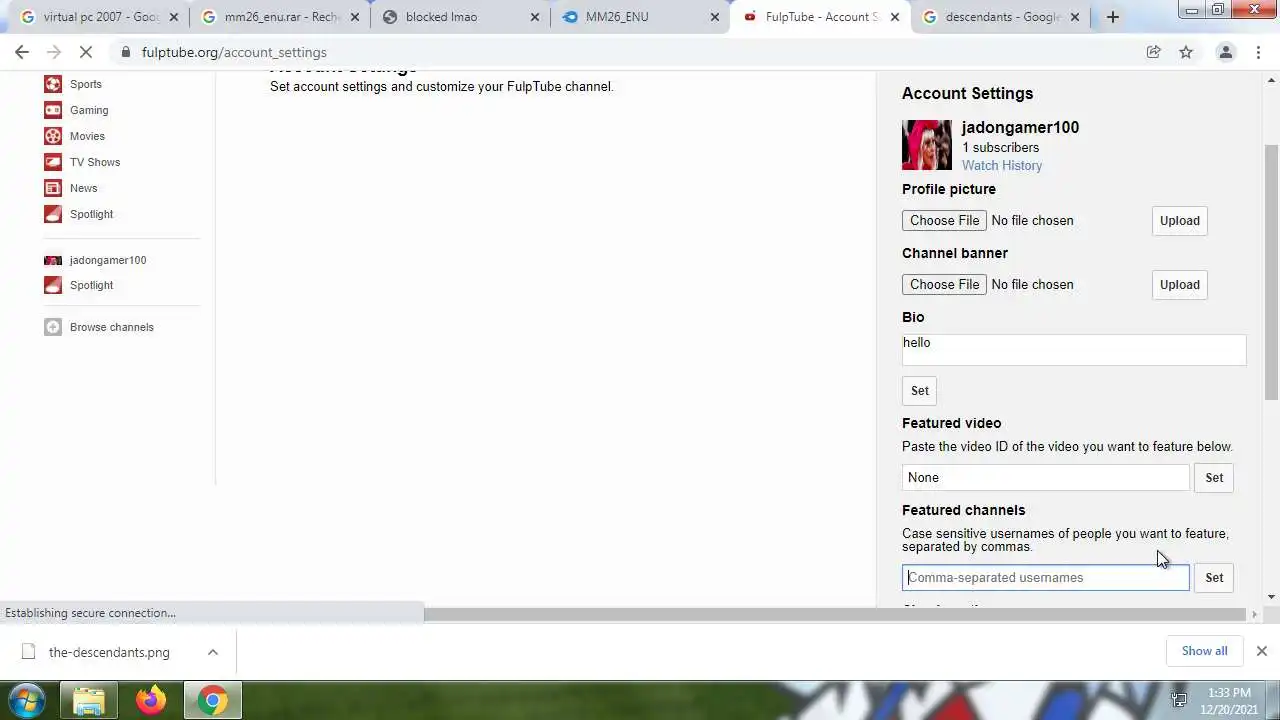Image resolution: width=1280 pixels, height=720 pixels.
Task: Click Set button for Featured video
Action: point(1214,478)
